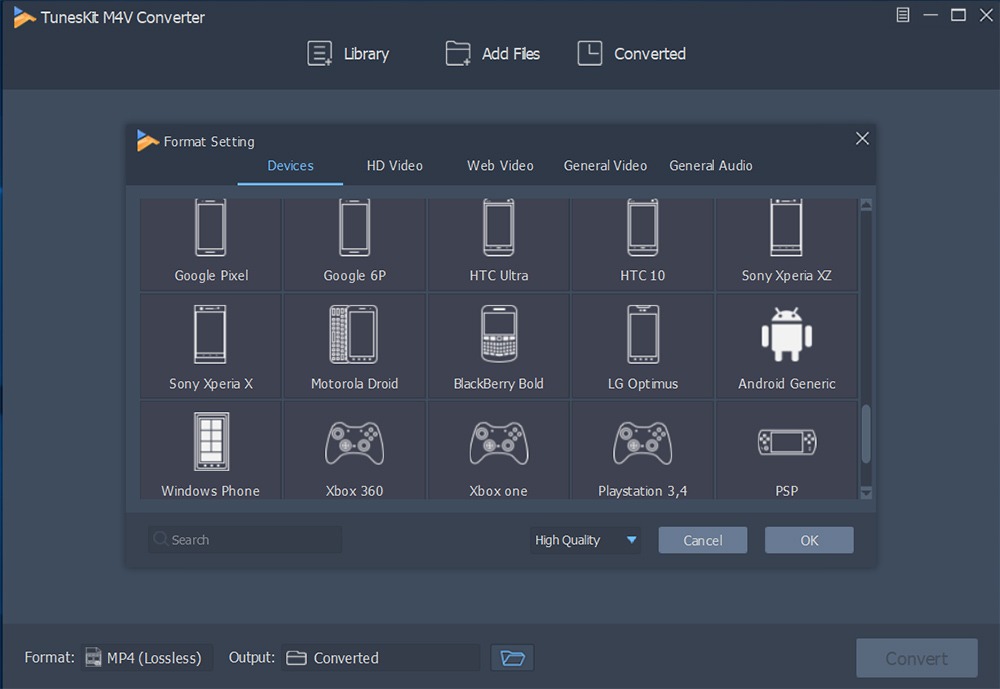Choose the Sony Xperia XZ preset
This screenshot has width=1000, height=689.
click(x=786, y=244)
